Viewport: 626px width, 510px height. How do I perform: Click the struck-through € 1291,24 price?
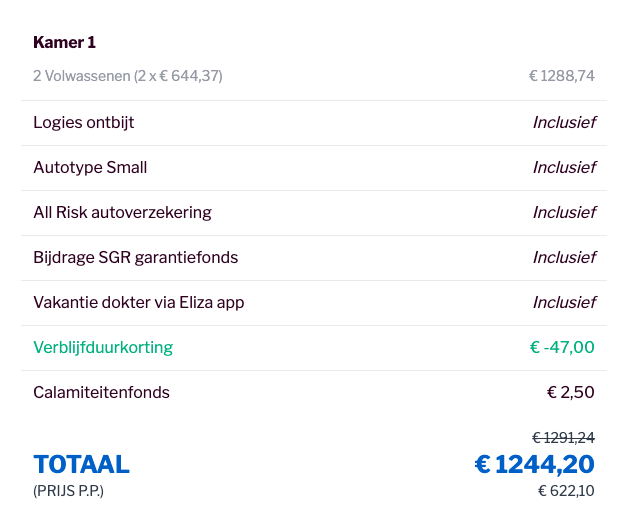[563, 438]
